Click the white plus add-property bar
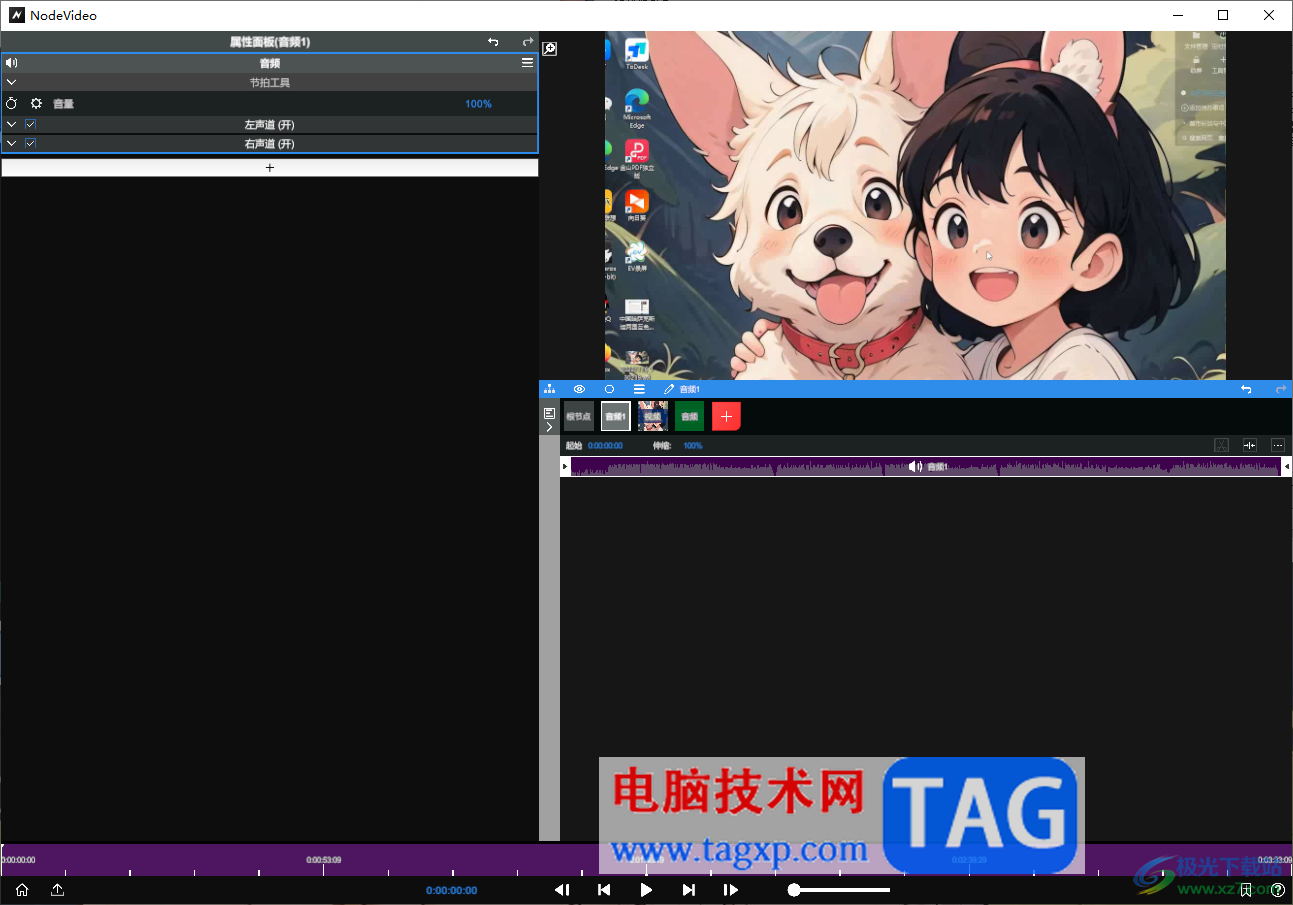Image resolution: width=1293 pixels, height=905 pixels. point(270,168)
